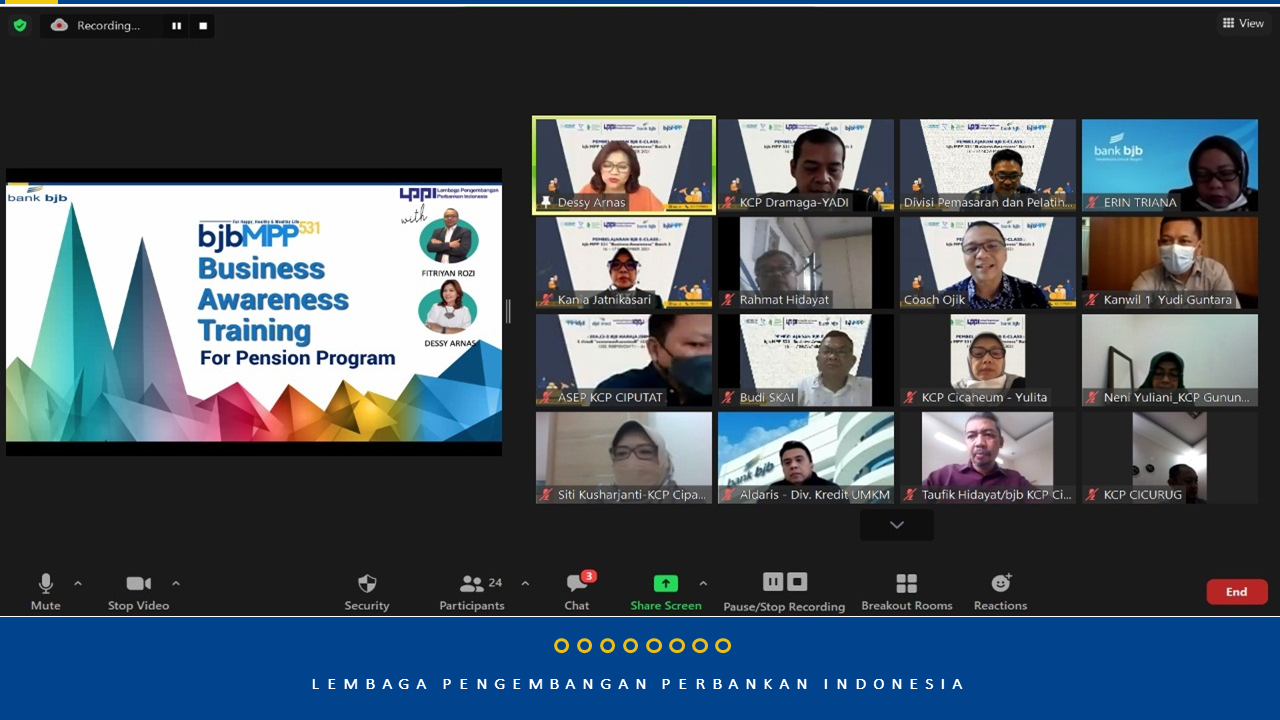The width and height of the screenshot is (1280, 720).
Task: Click stop icon in Pause/Stop Recording
Action: point(797,582)
